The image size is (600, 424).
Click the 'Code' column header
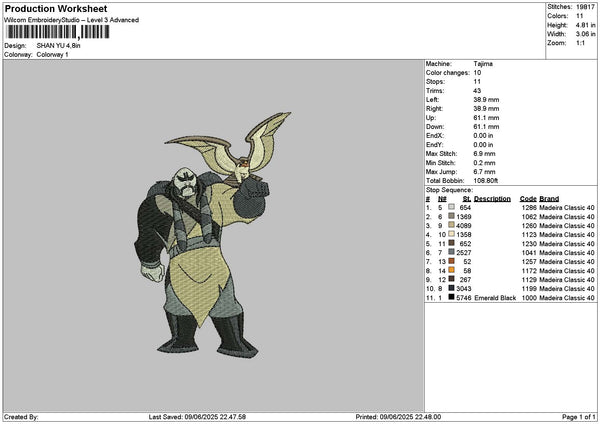[528, 199]
